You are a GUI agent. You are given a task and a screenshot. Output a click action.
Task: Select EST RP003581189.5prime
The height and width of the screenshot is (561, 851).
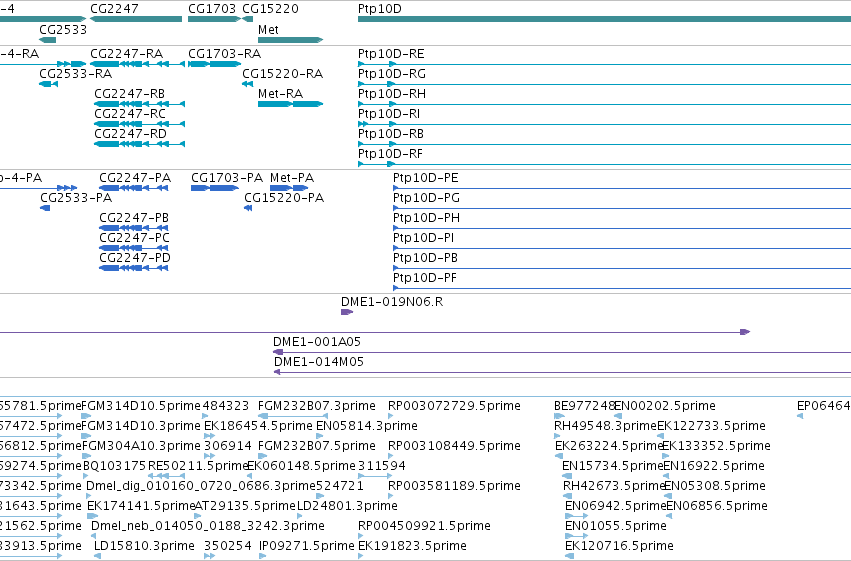pyautogui.click(x=391, y=496)
